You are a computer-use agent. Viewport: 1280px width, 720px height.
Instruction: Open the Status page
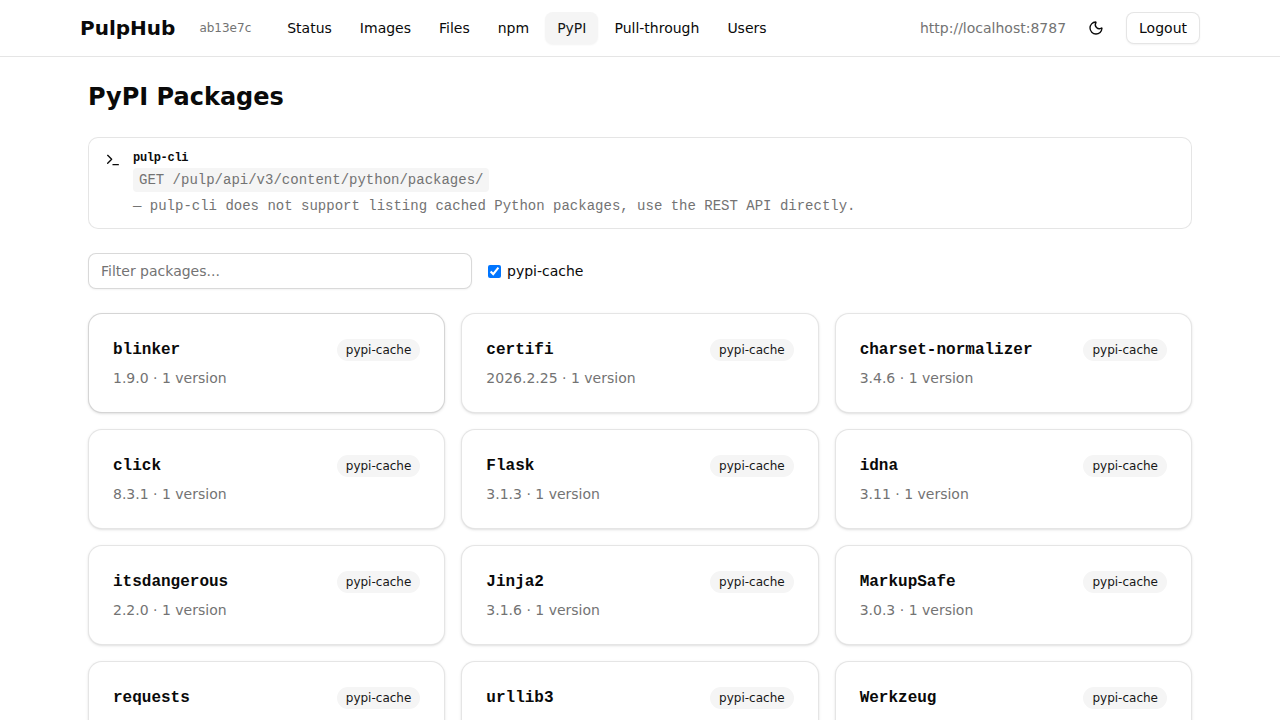pos(309,28)
